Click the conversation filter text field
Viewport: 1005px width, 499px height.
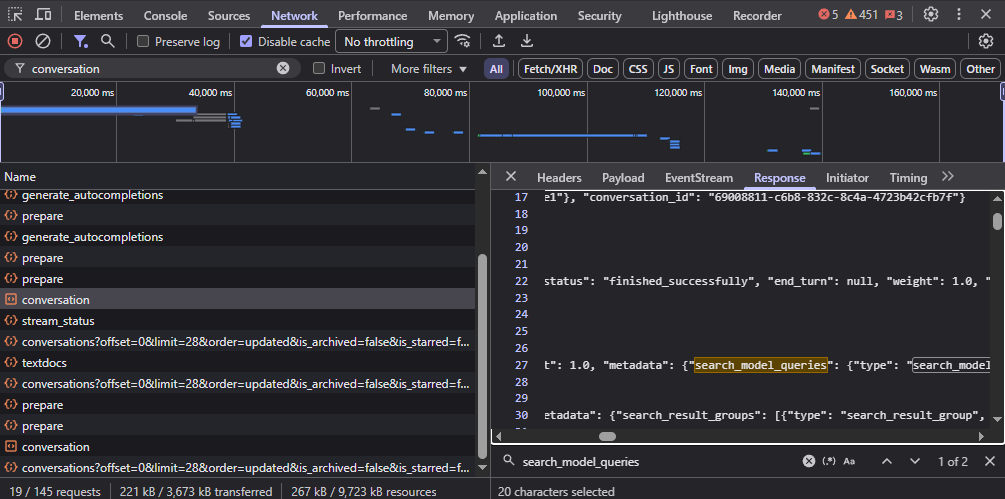point(150,69)
